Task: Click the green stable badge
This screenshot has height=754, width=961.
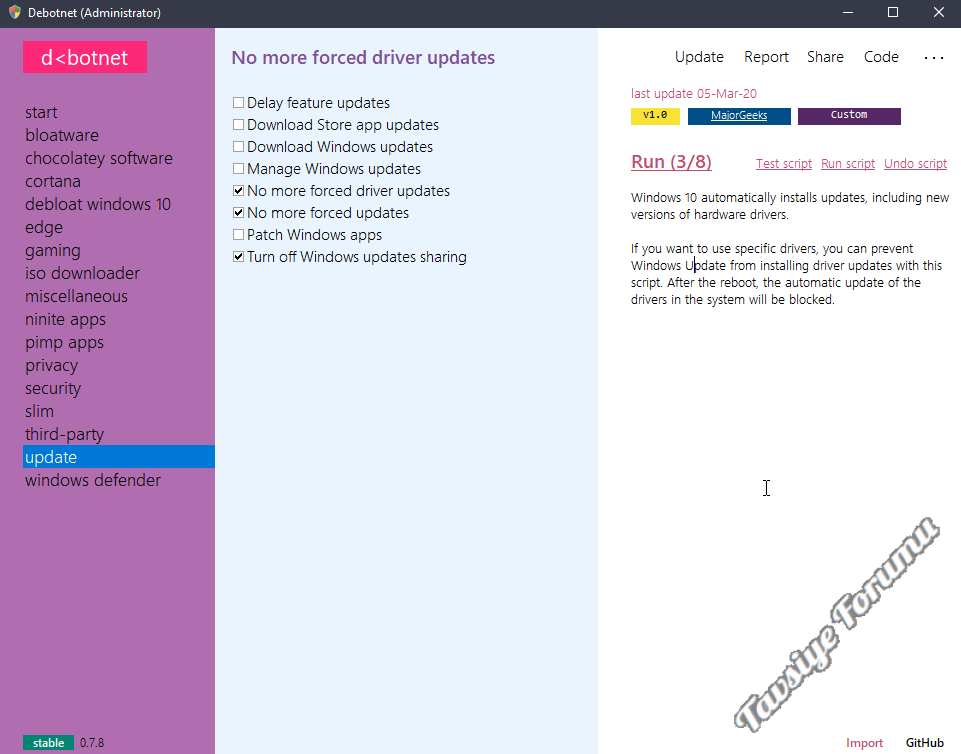Action: [48, 743]
